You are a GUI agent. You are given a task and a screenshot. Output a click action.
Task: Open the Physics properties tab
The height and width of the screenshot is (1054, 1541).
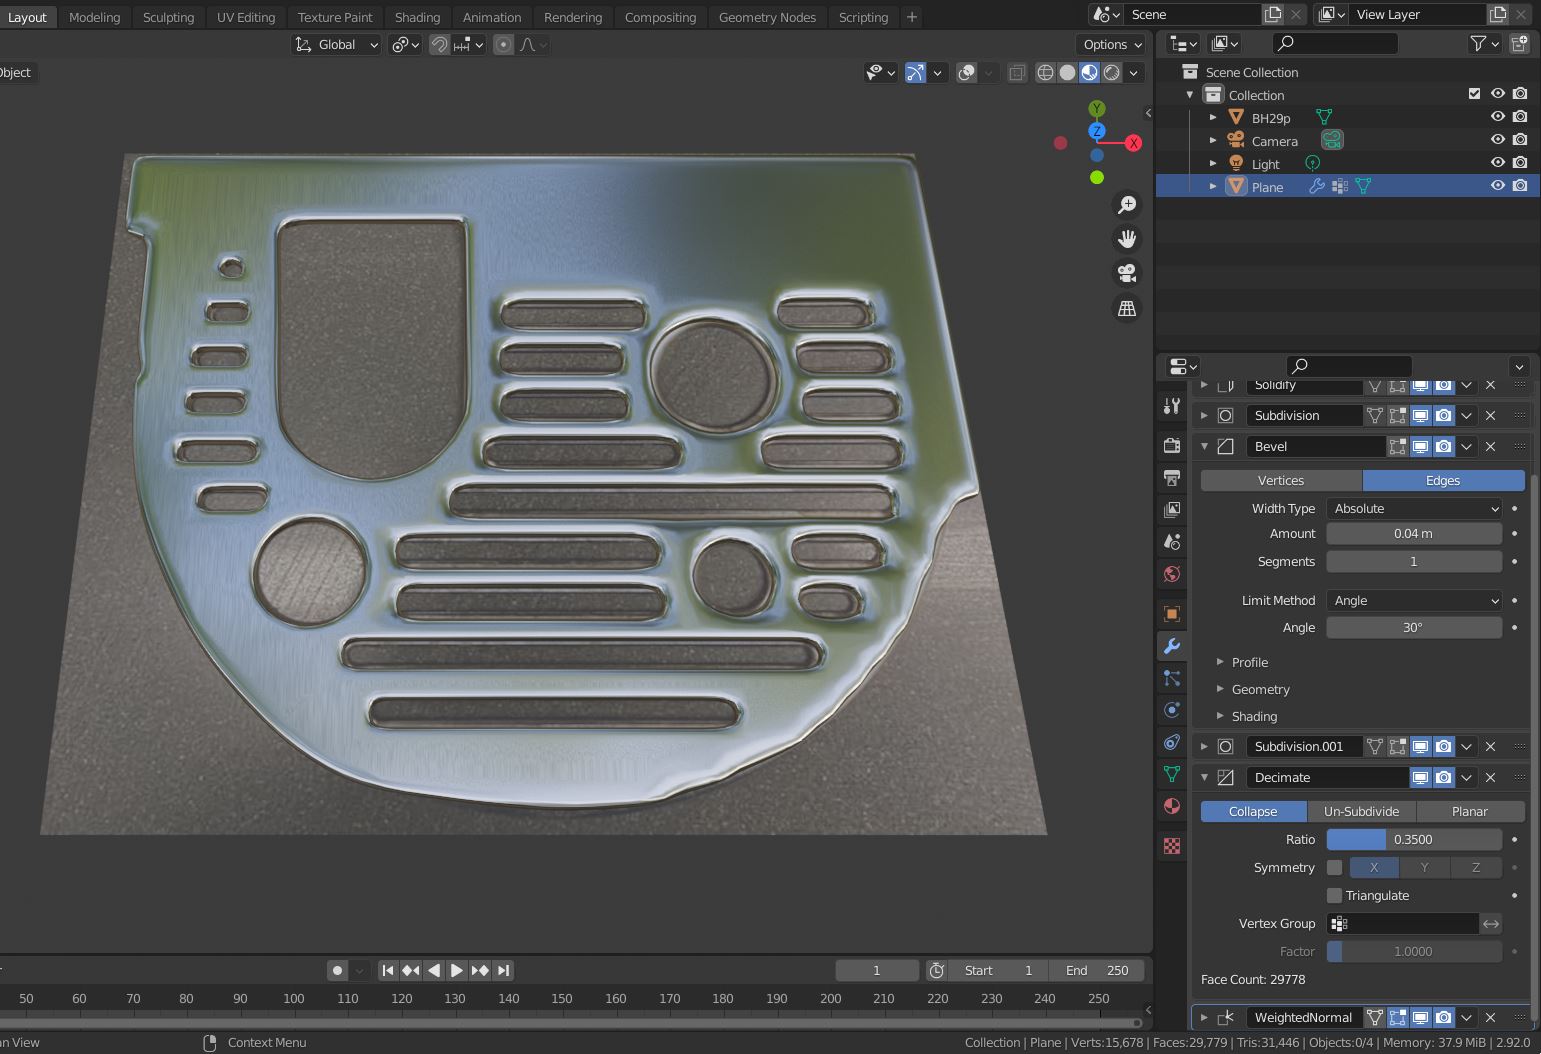tap(1172, 710)
